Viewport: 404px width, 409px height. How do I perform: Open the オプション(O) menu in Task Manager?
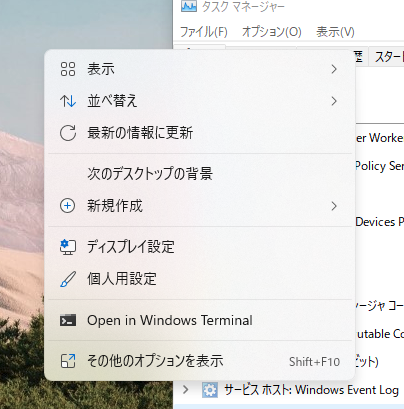[272, 32]
